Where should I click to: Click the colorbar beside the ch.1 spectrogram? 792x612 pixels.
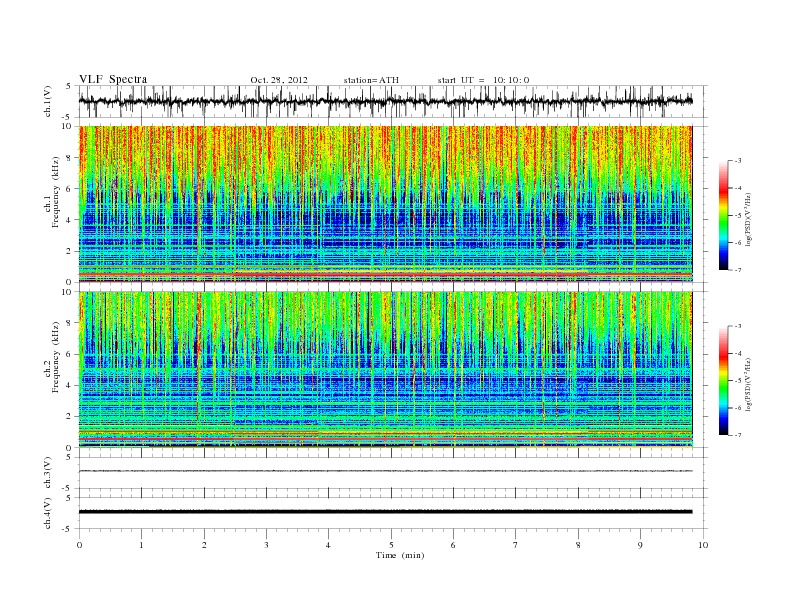723,215
